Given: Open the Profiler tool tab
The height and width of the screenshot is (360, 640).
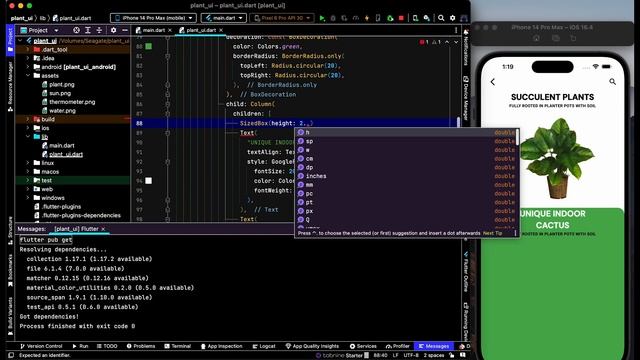Looking at the screenshot, I should tap(398, 346).
